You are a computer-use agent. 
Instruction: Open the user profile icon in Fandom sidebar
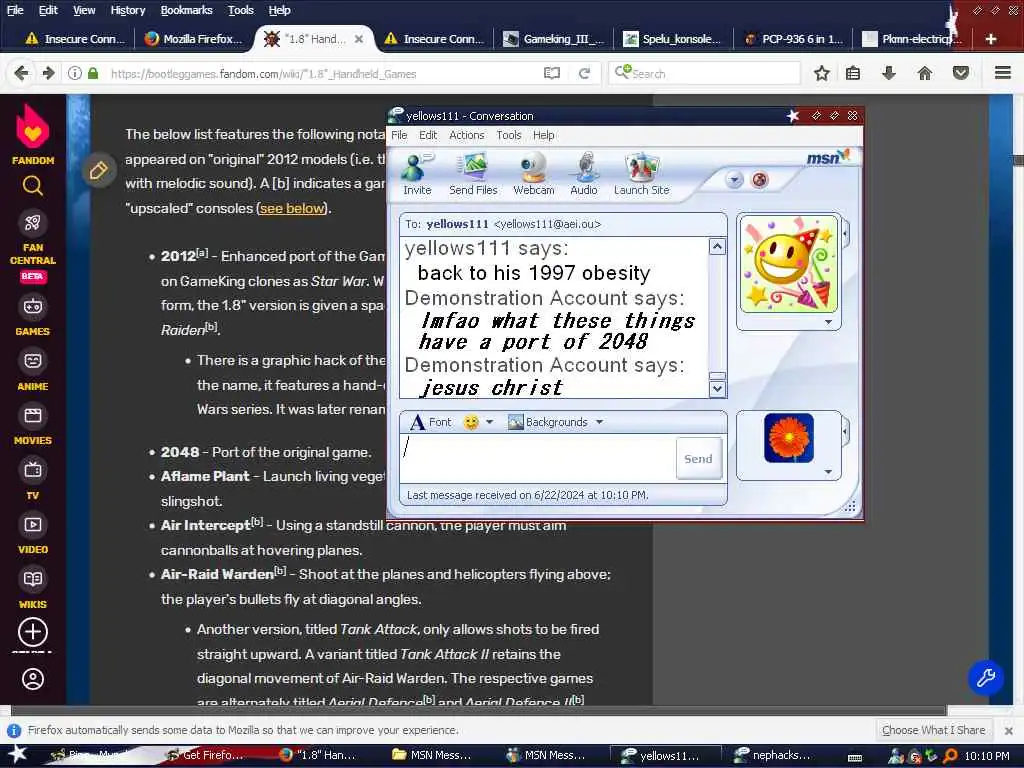coord(33,679)
